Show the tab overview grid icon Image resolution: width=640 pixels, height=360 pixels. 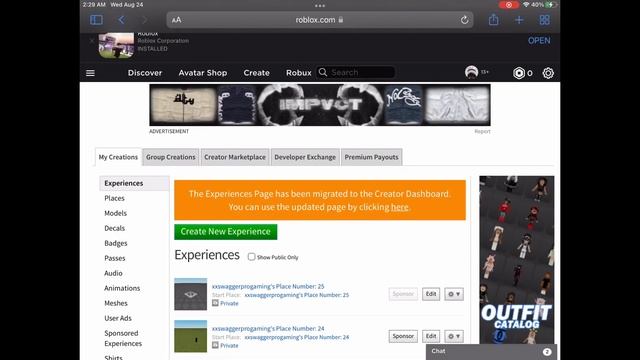[544, 20]
